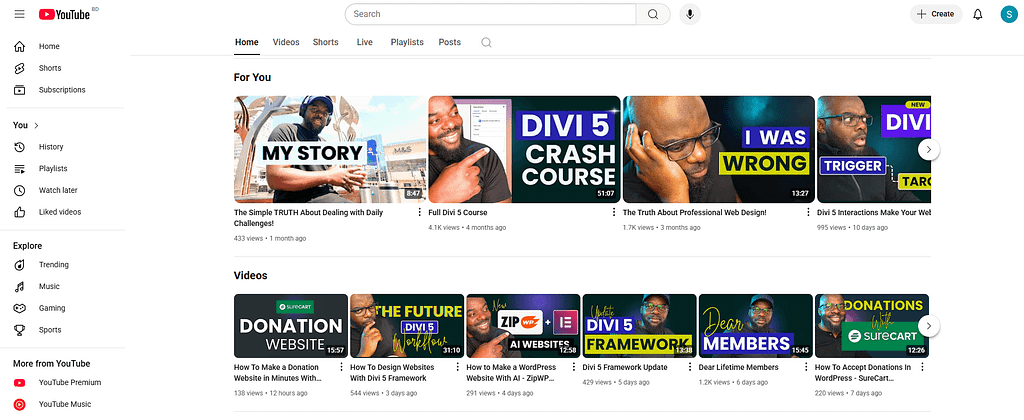Click the search magnifier button
The image size is (1024, 420).
coord(652,14)
